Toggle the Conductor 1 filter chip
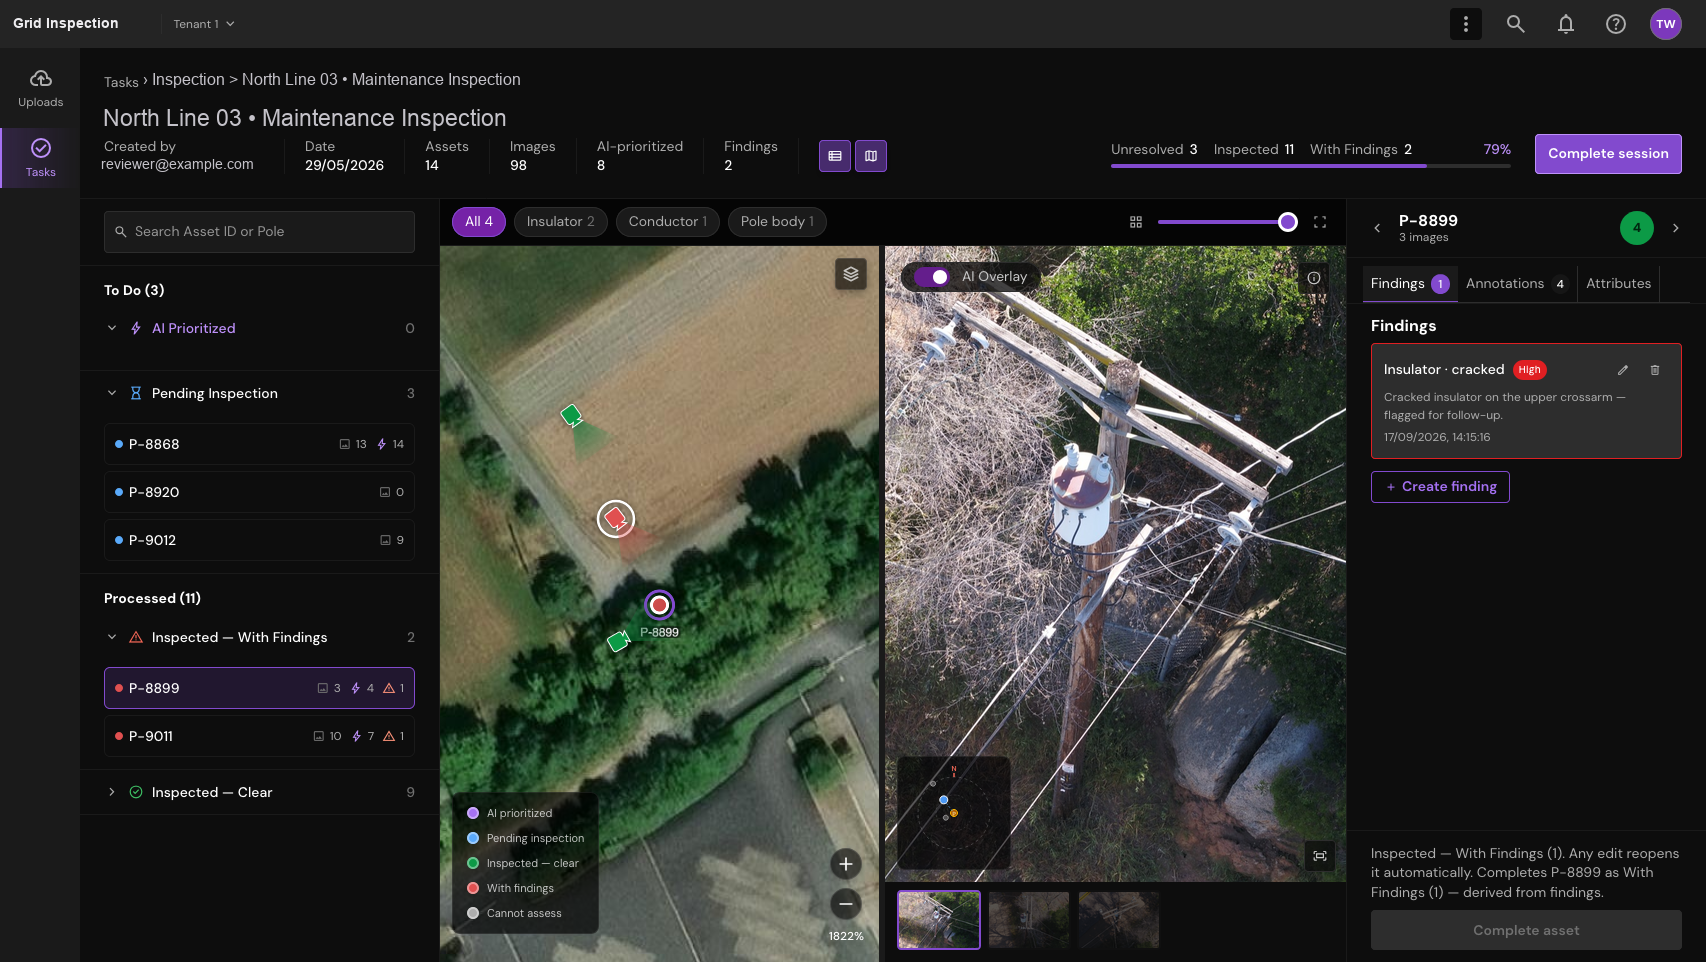 (668, 222)
